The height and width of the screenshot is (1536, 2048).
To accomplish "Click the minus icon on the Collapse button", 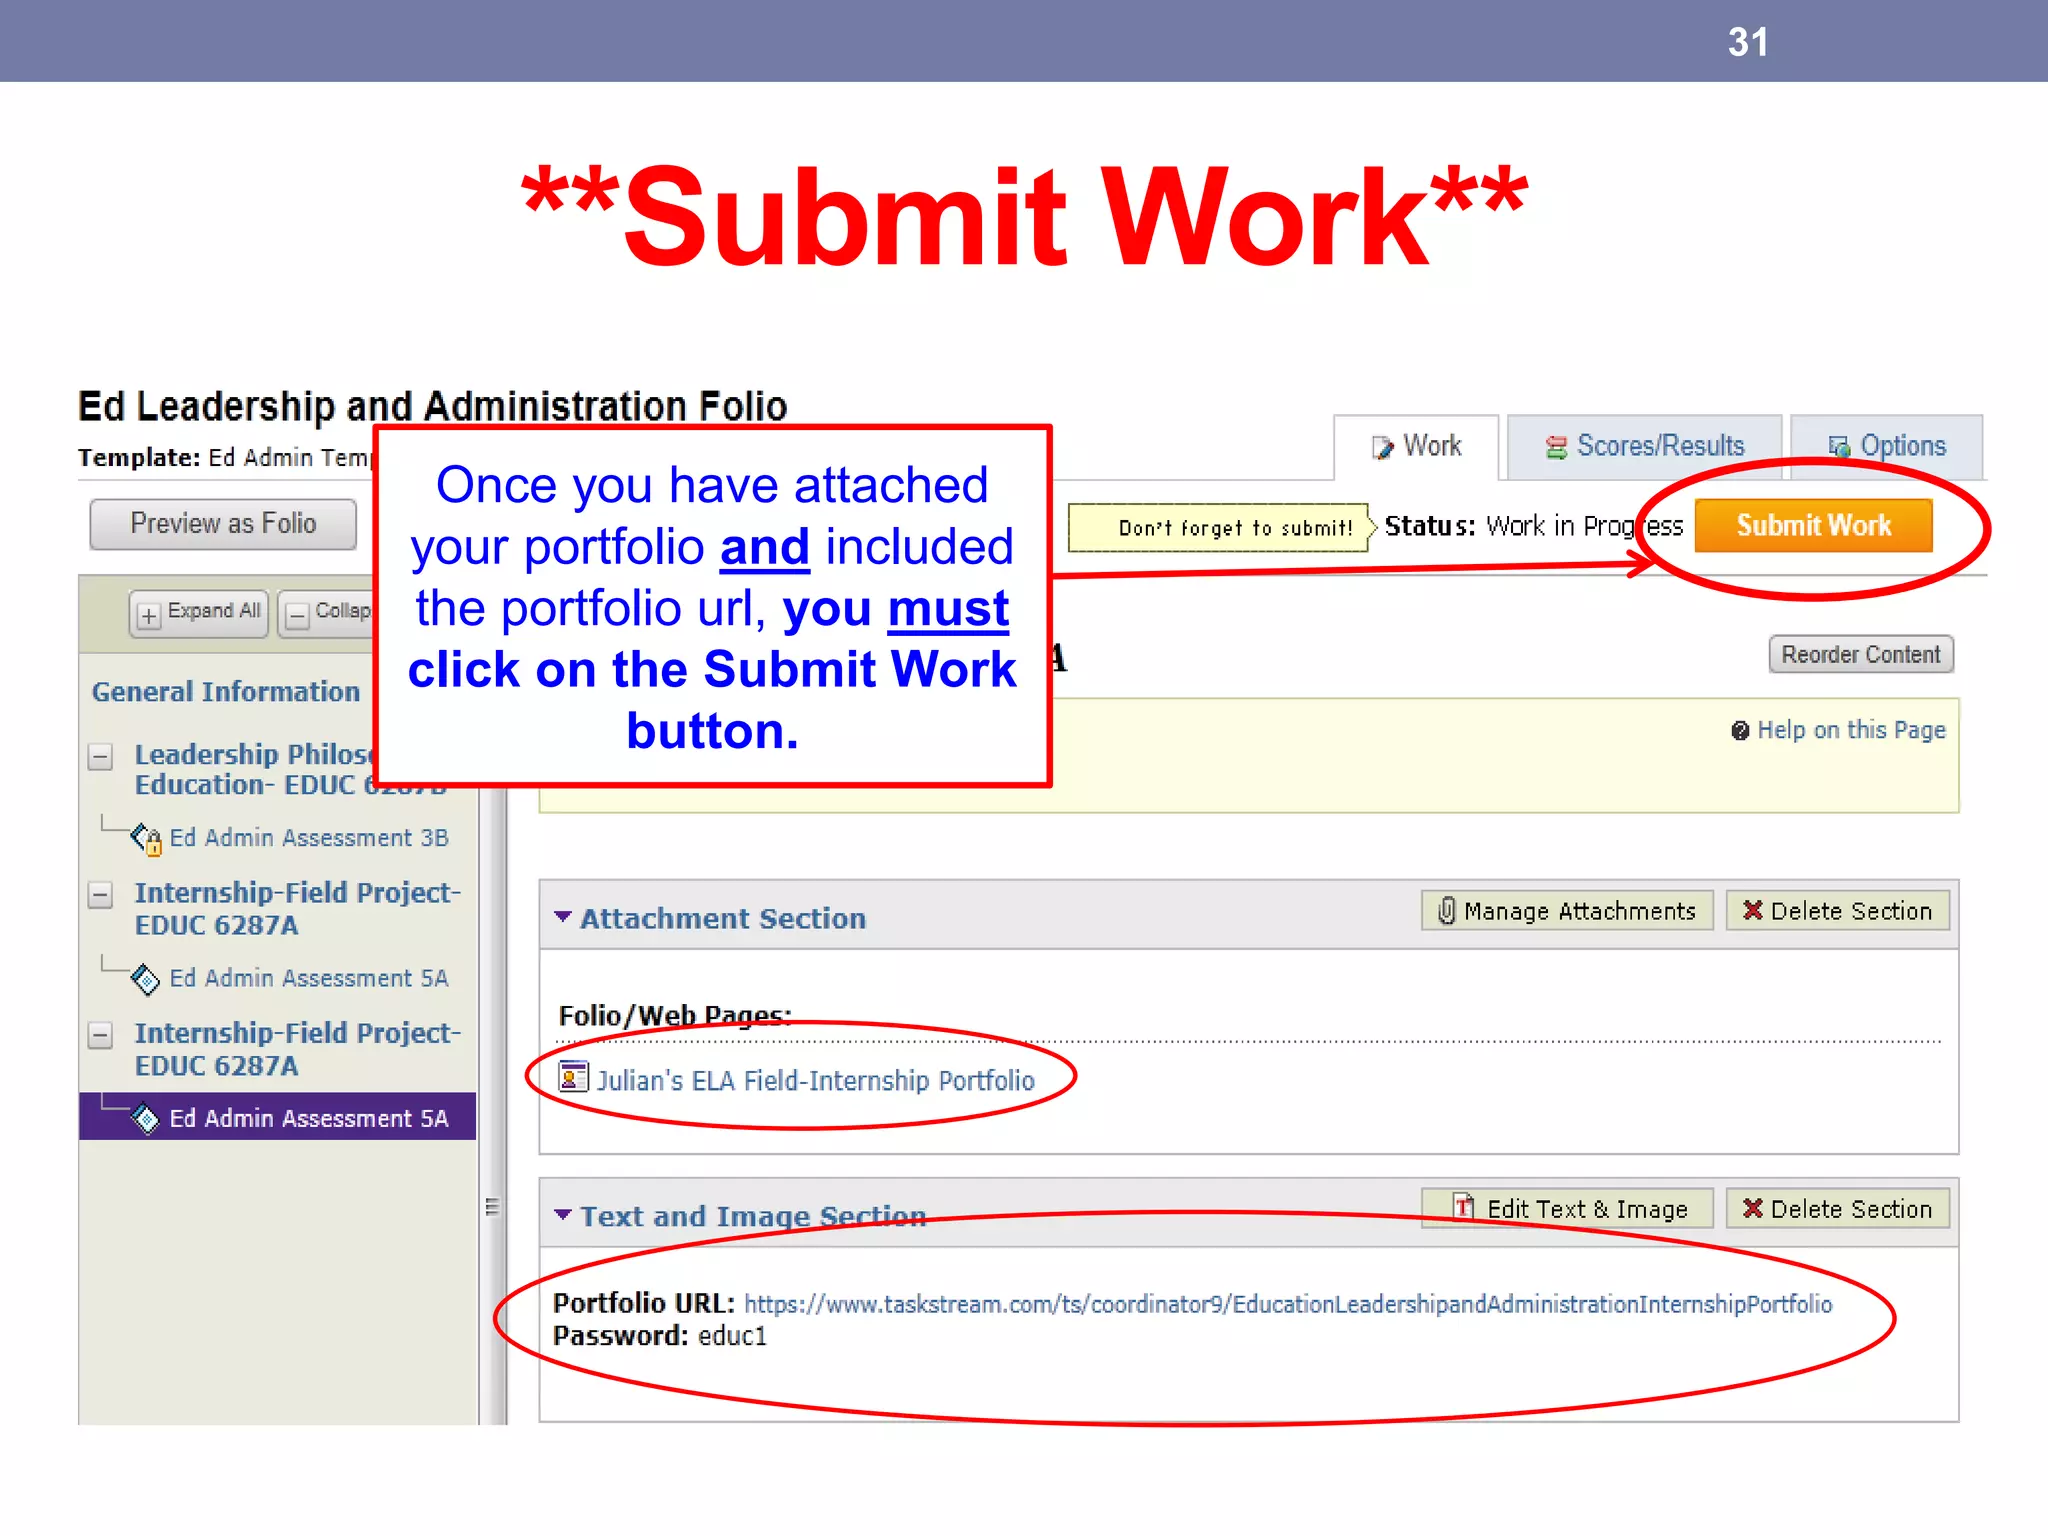I will point(297,616).
